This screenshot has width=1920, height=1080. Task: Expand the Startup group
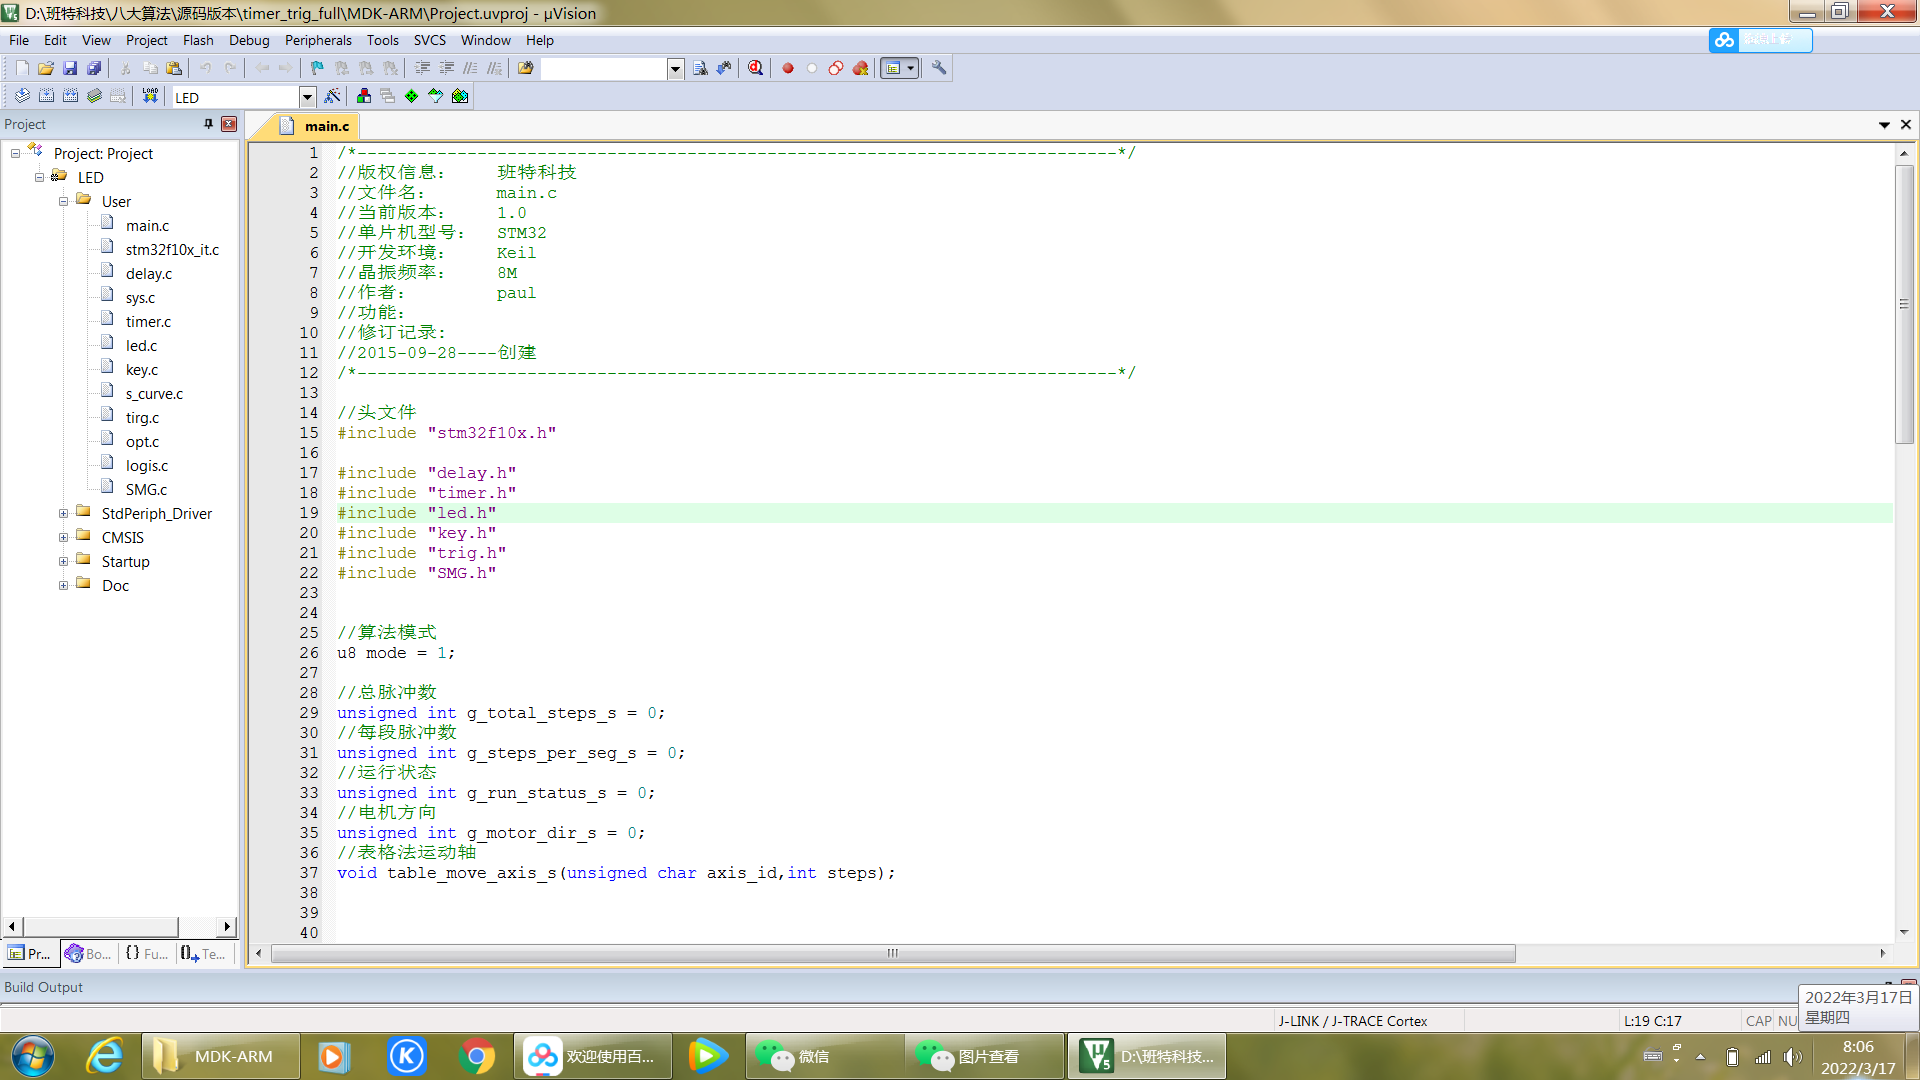[x=63, y=562]
